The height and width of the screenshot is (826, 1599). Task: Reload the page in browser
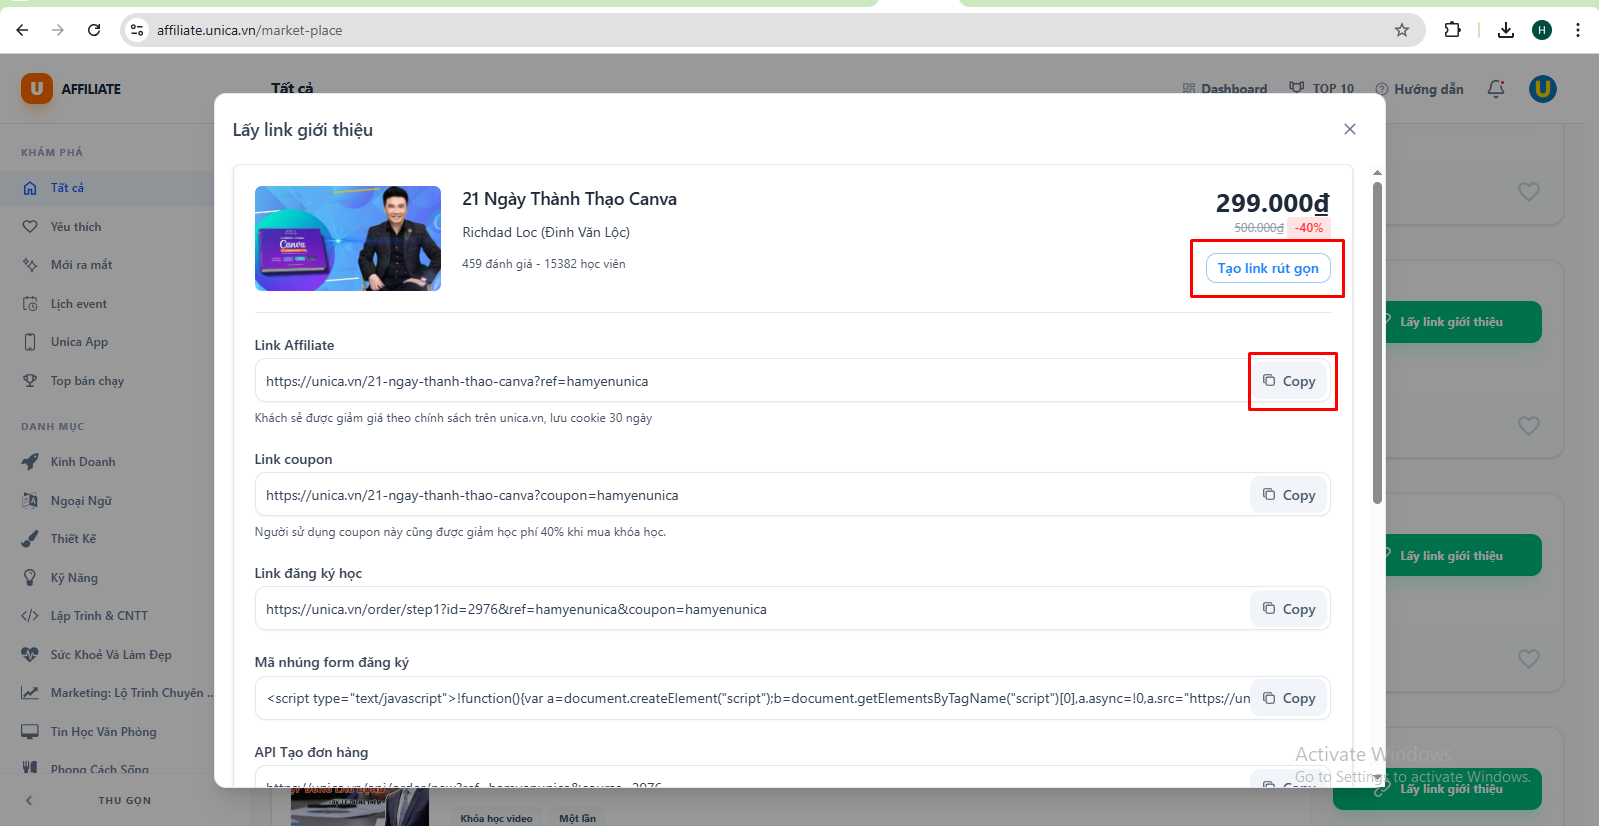point(94,30)
